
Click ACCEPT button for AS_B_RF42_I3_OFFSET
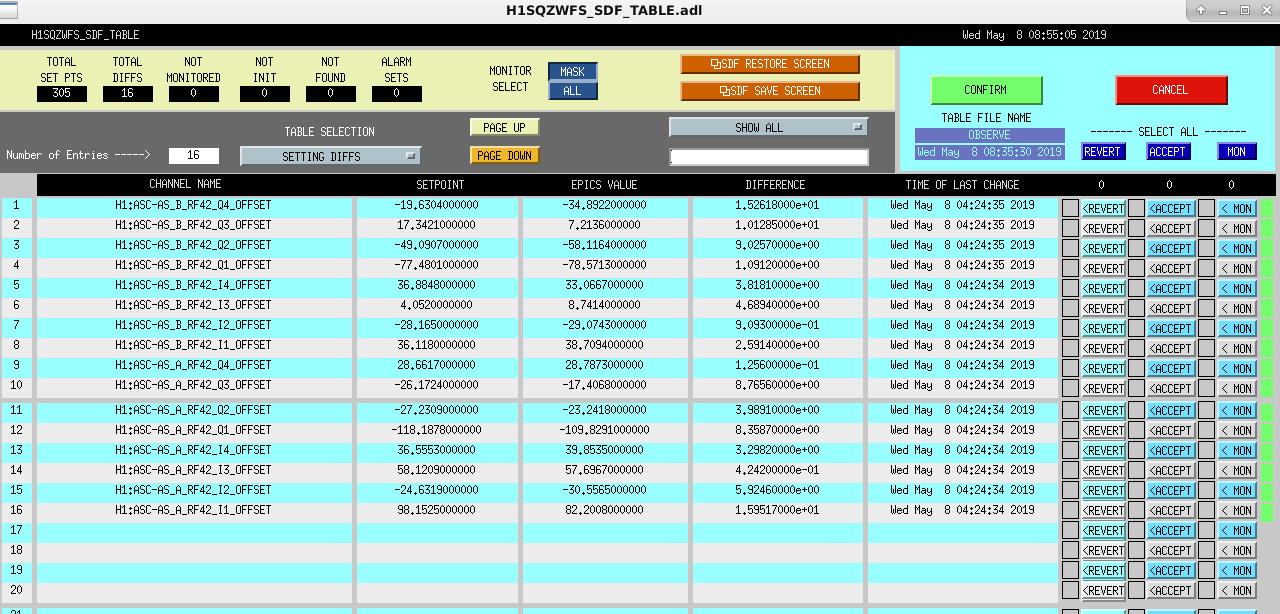1171,308
